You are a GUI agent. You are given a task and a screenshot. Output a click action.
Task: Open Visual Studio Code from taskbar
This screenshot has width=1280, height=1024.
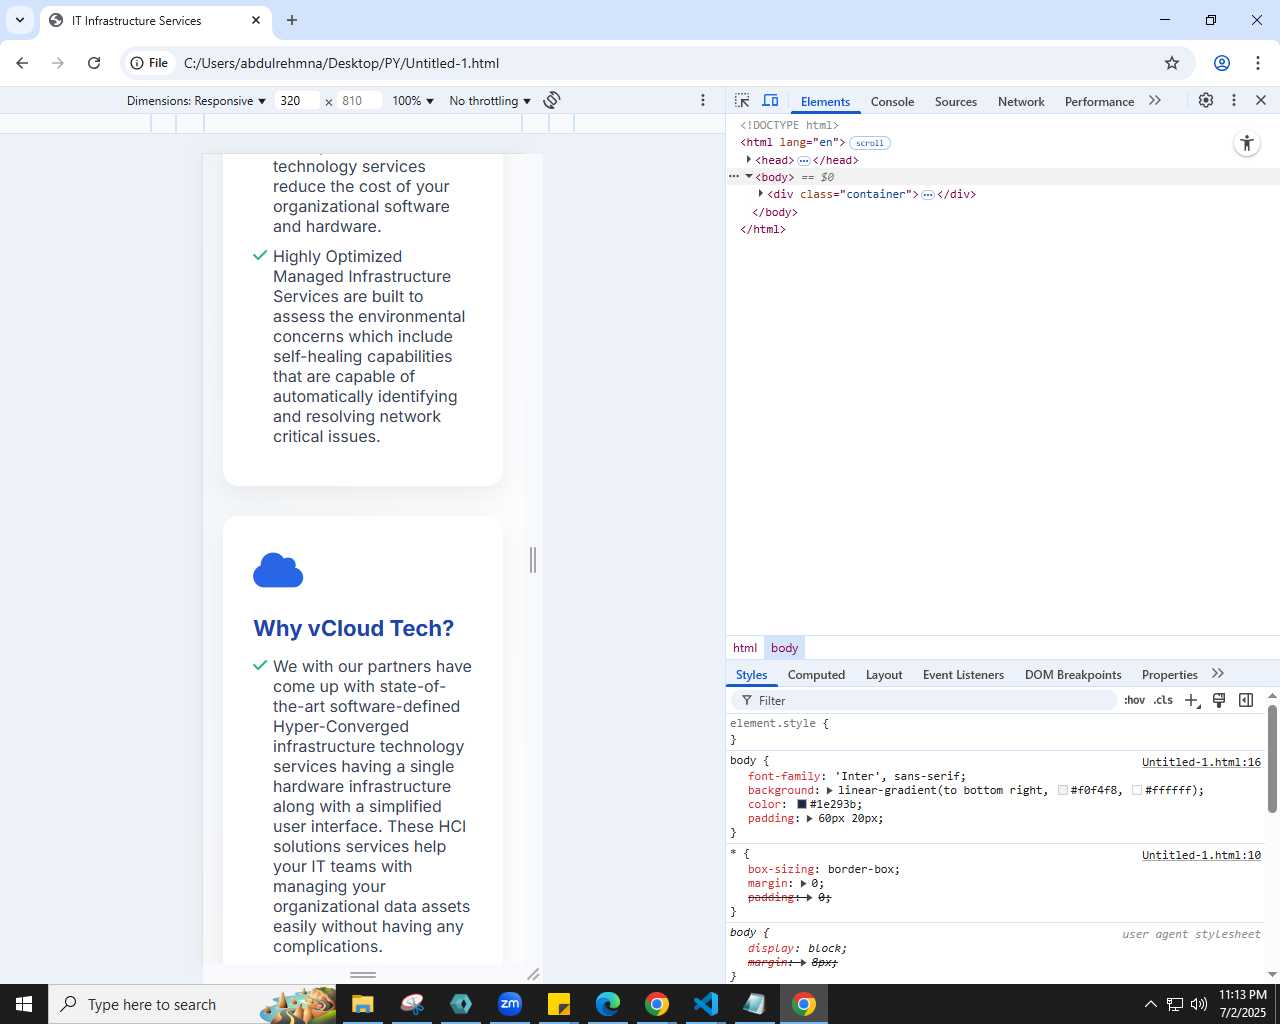(705, 1004)
